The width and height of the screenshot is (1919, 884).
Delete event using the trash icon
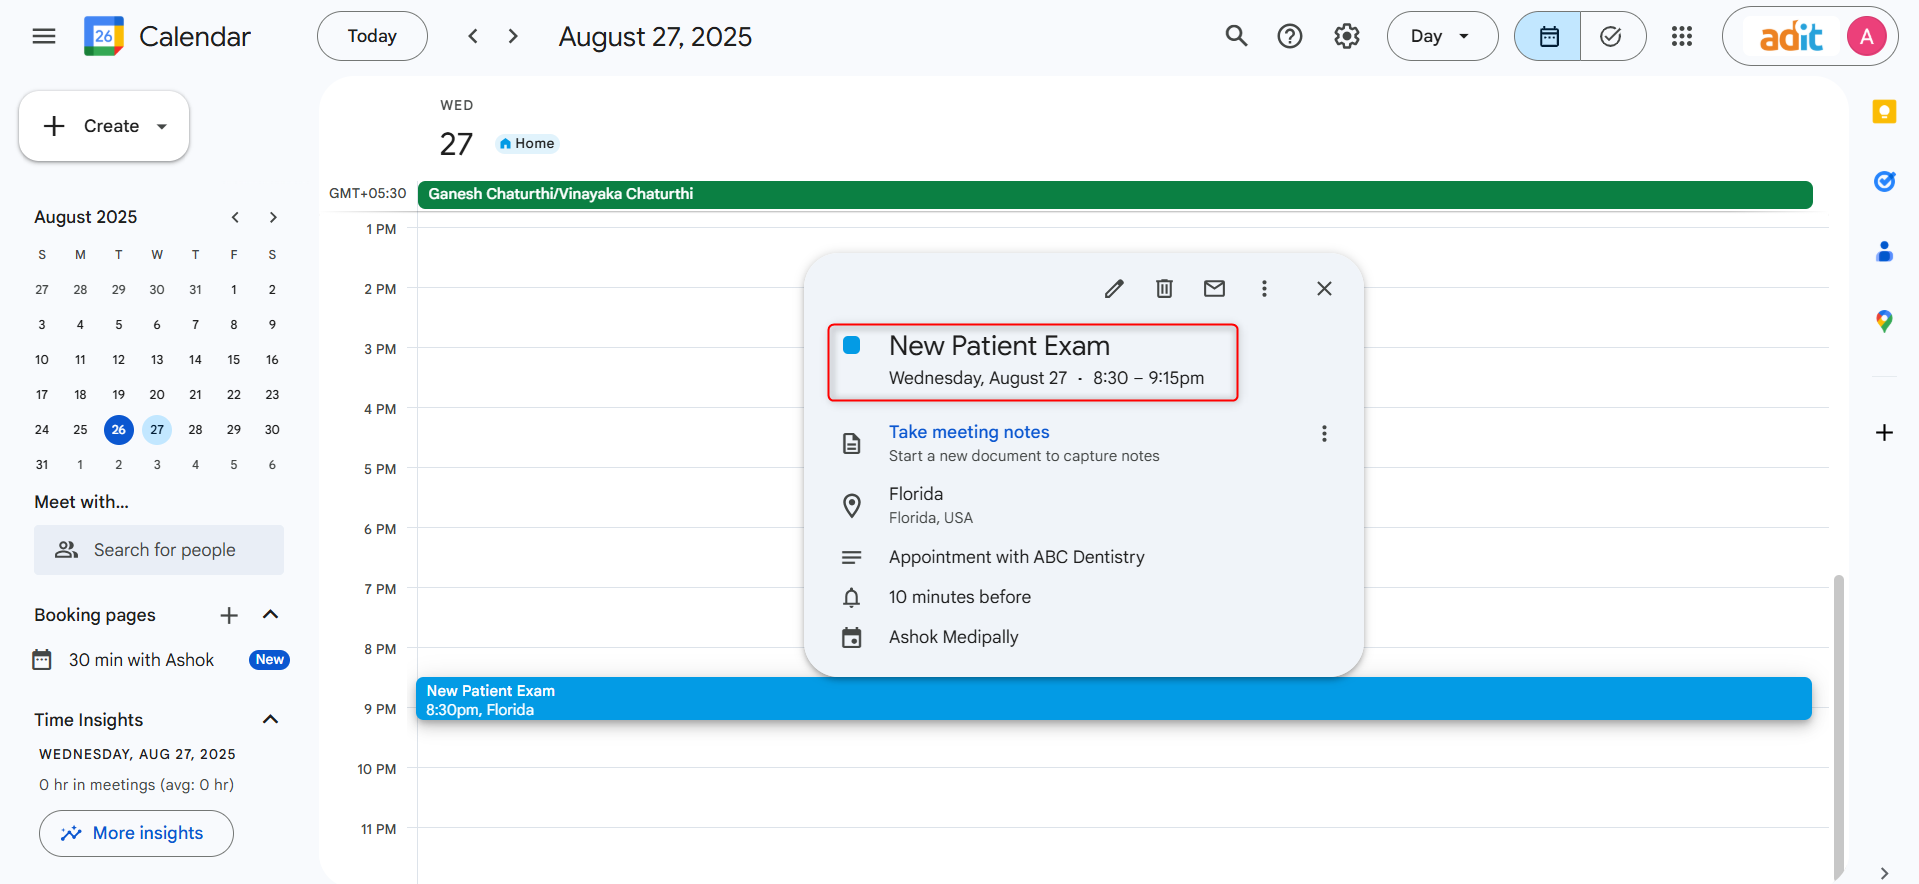[x=1164, y=289]
